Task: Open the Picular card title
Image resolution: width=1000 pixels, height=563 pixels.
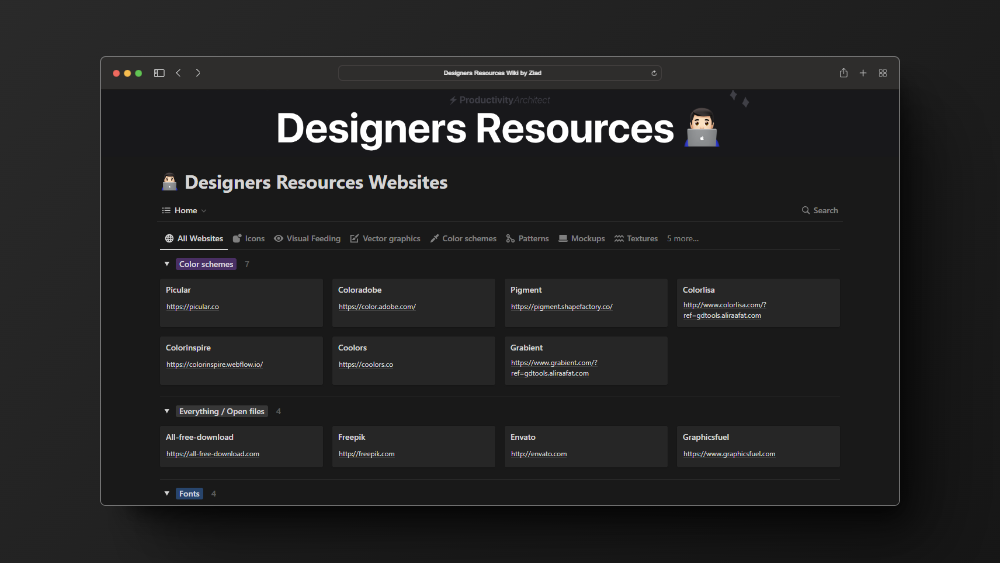Action: coord(178,290)
